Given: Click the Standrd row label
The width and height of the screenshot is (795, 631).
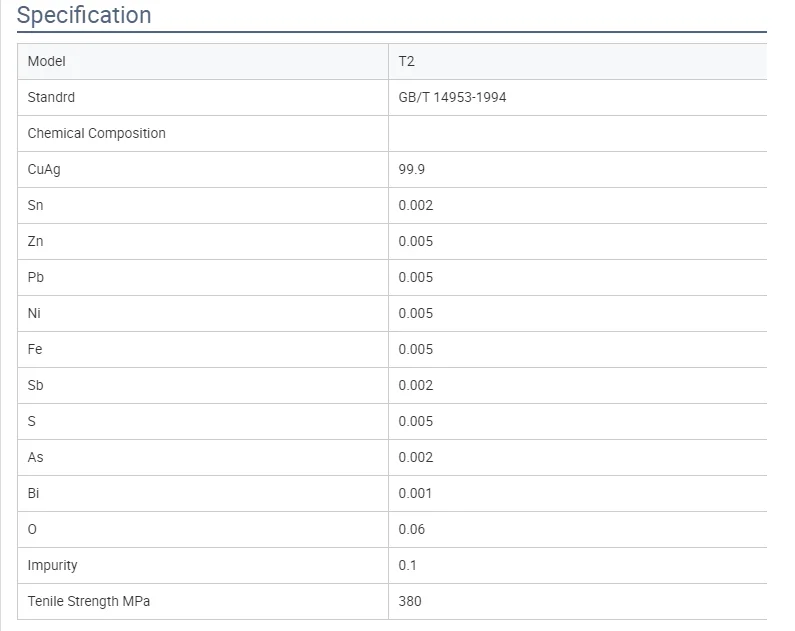Looking at the screenshot, I should 51,97.
